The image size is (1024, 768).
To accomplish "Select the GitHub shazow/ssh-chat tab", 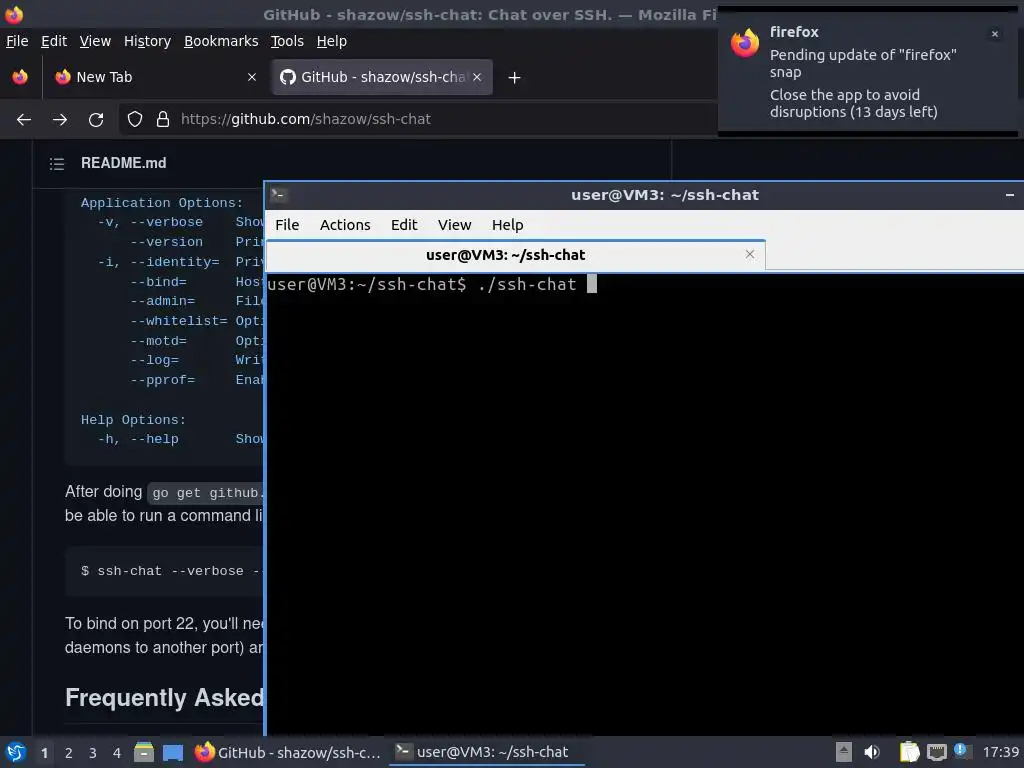I will [x=382, y=77].
